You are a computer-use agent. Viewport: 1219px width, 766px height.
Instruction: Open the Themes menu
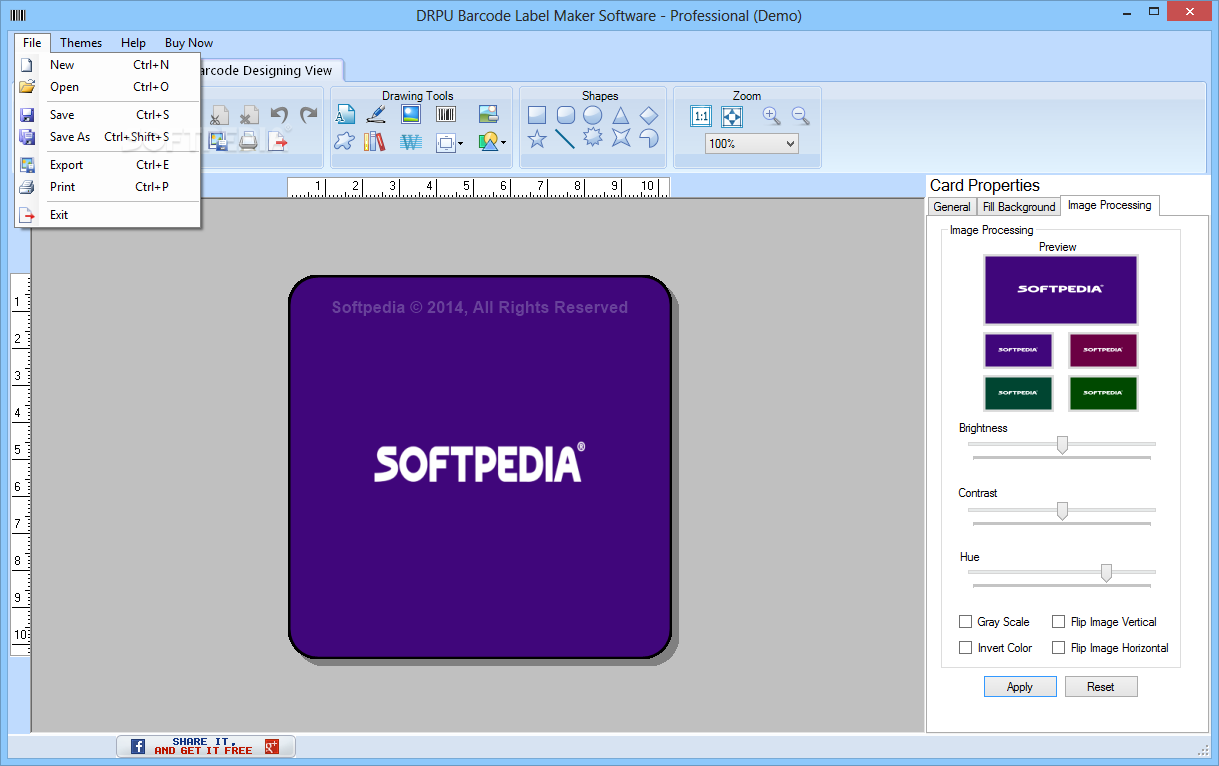pyautogui.click(x=81, y=43)
